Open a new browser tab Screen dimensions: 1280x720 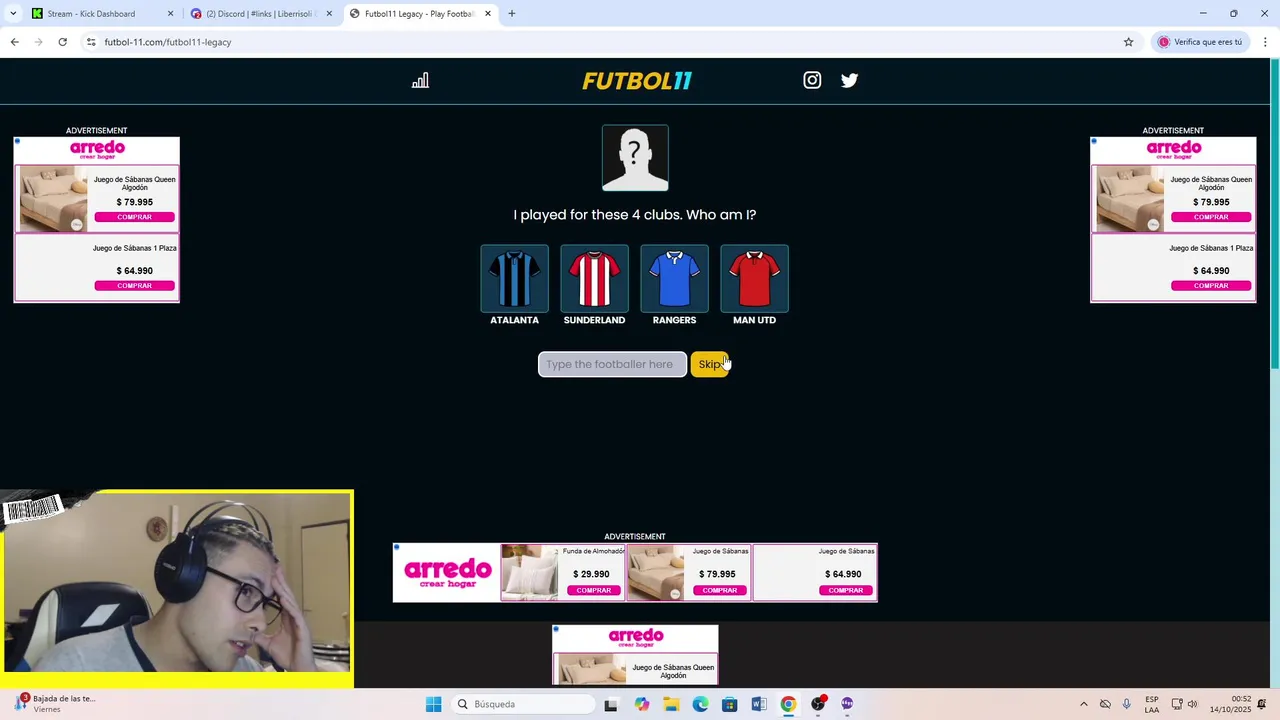512,14
